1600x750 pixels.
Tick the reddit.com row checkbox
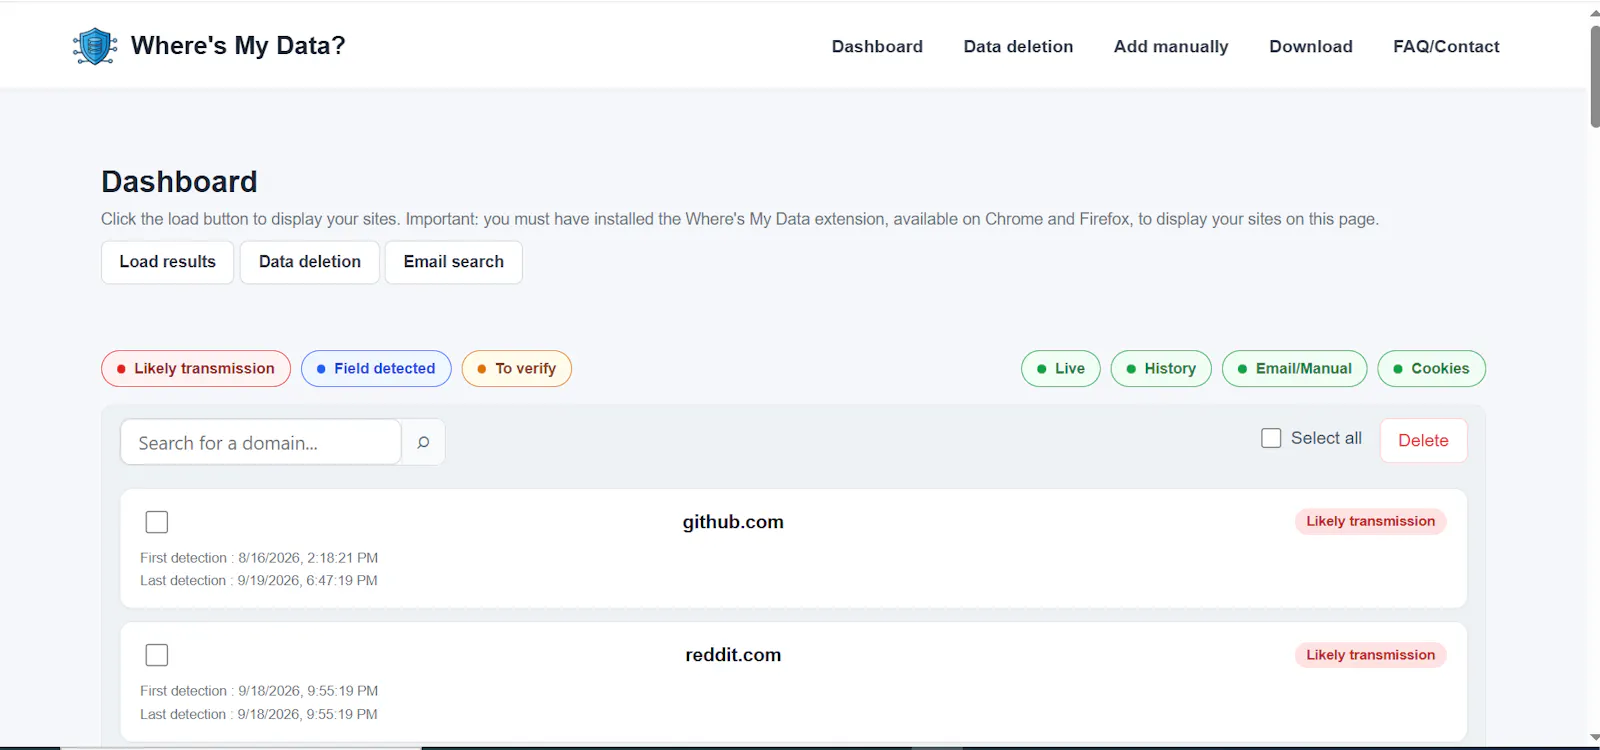click(157, 655)
